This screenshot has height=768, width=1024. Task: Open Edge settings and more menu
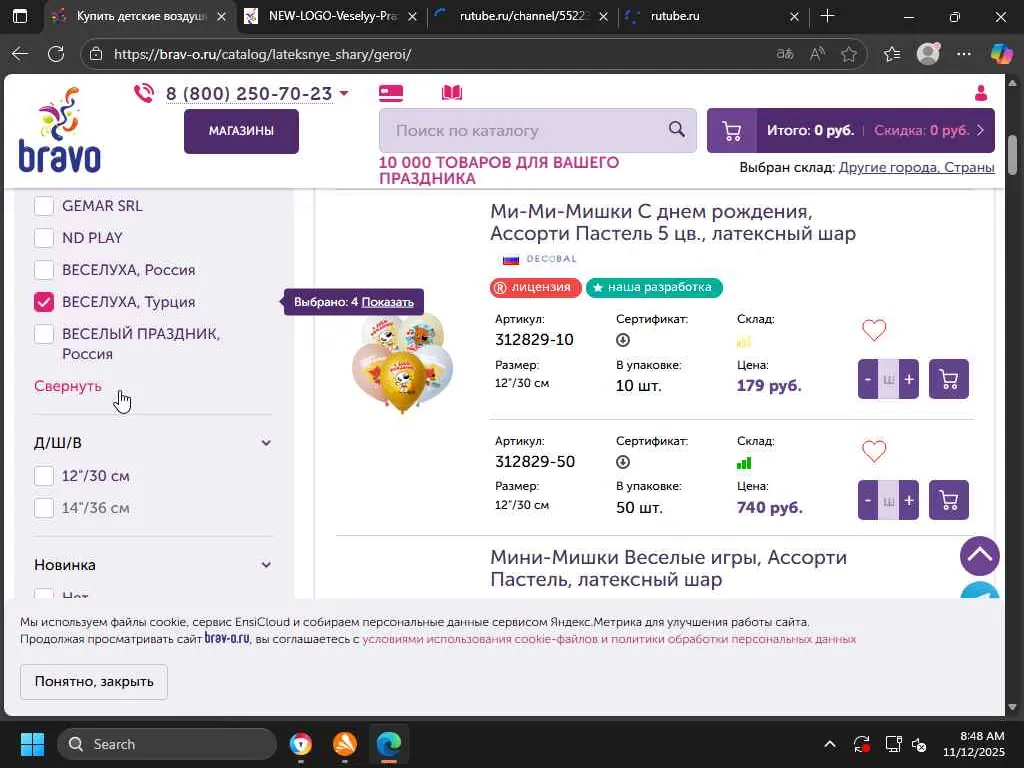[x=964, y=54]
